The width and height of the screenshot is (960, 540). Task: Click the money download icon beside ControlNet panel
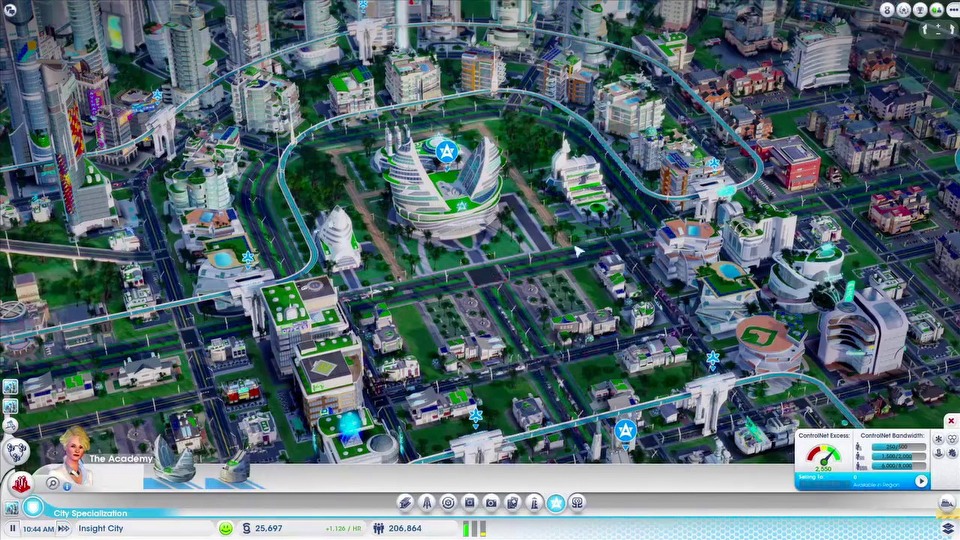pyautogui.click(x=939, y=453)
